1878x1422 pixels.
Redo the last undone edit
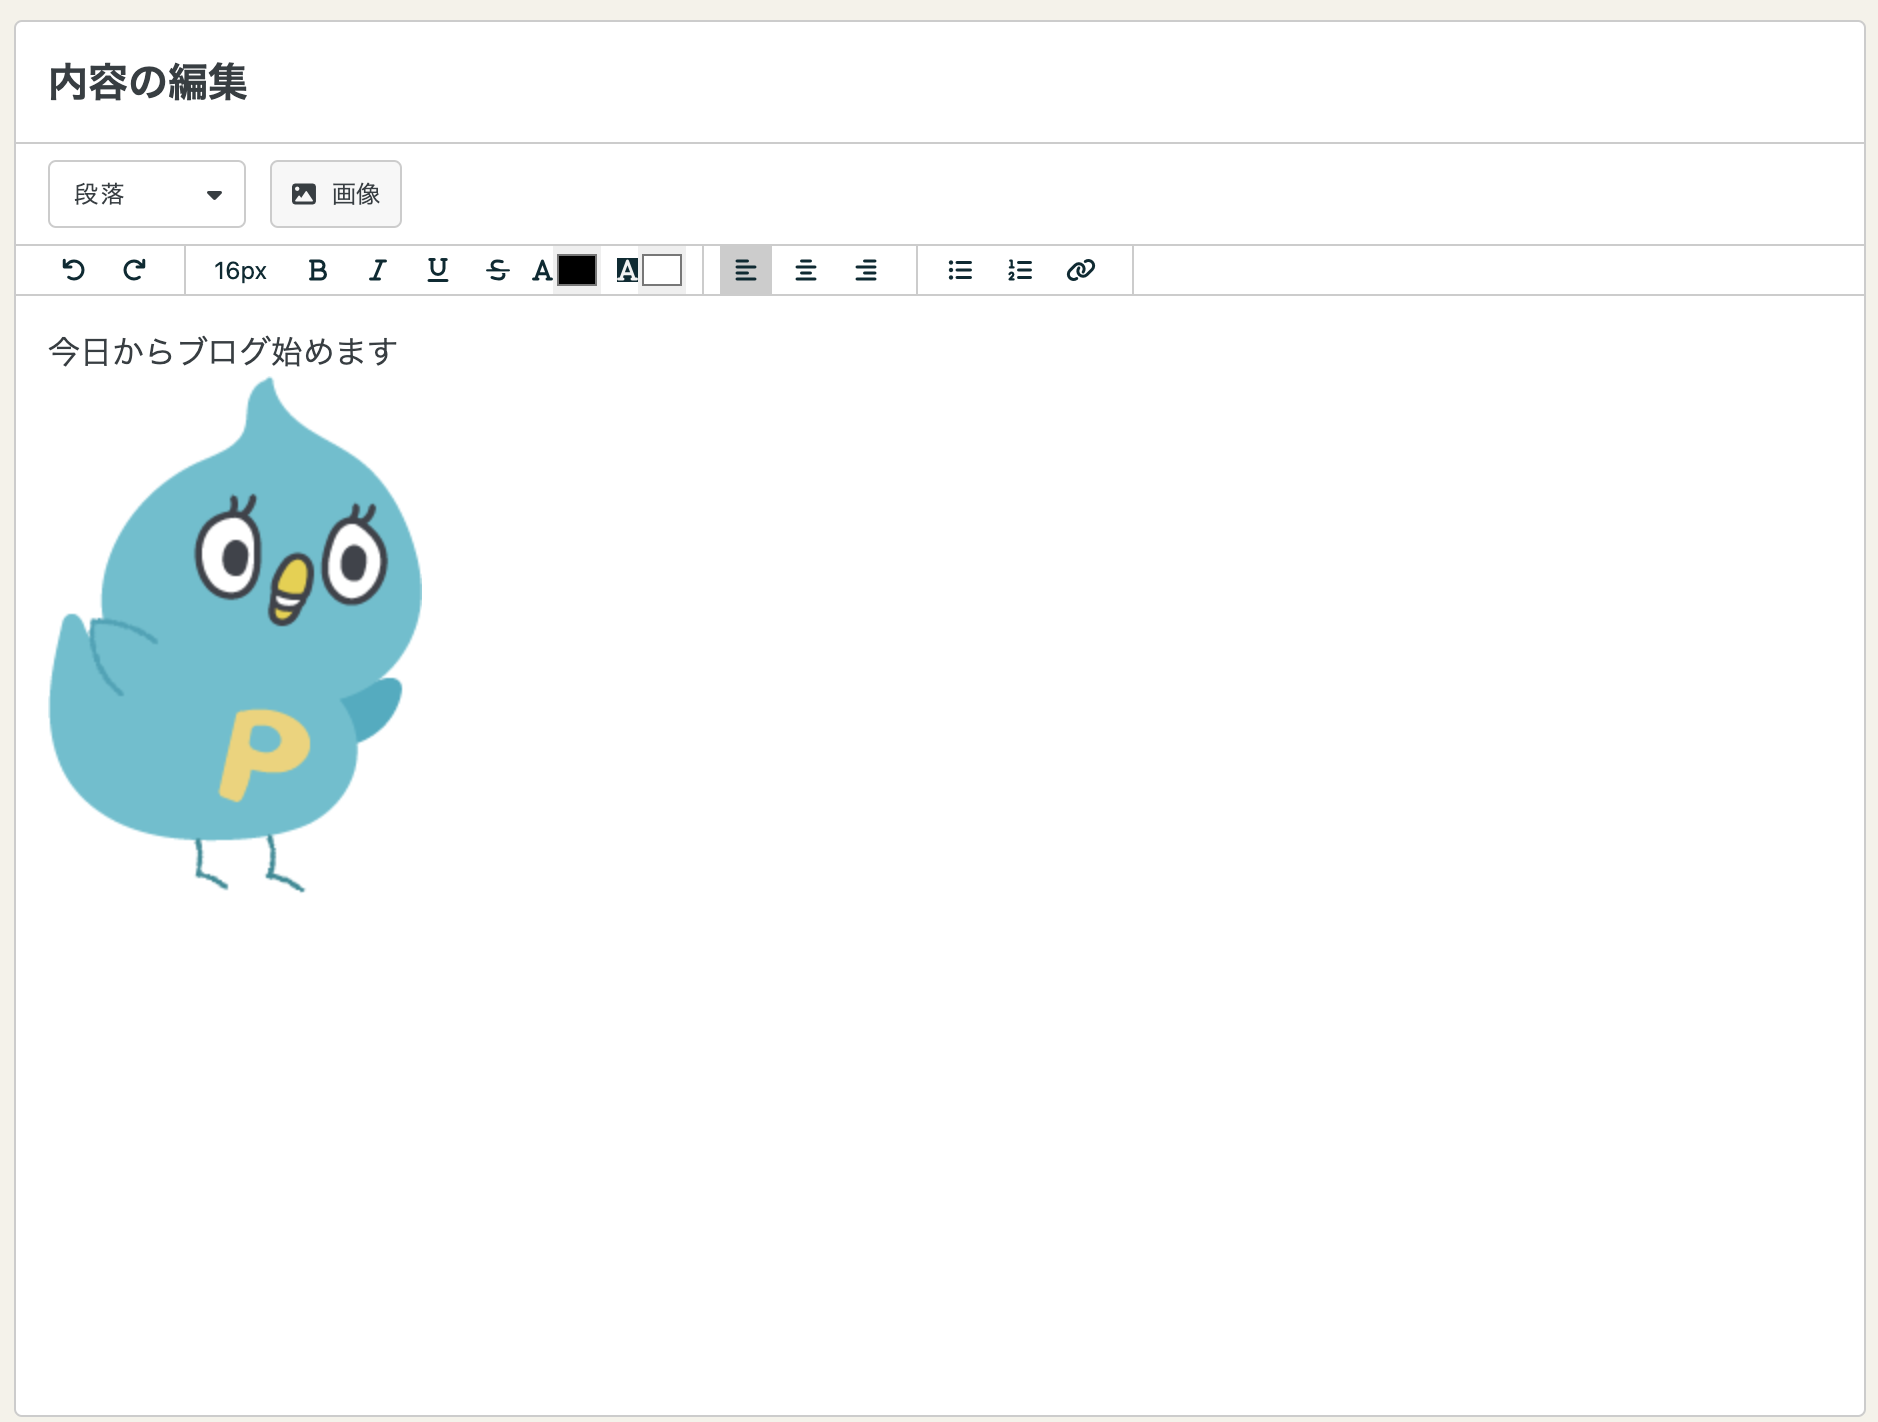(134, 270)
